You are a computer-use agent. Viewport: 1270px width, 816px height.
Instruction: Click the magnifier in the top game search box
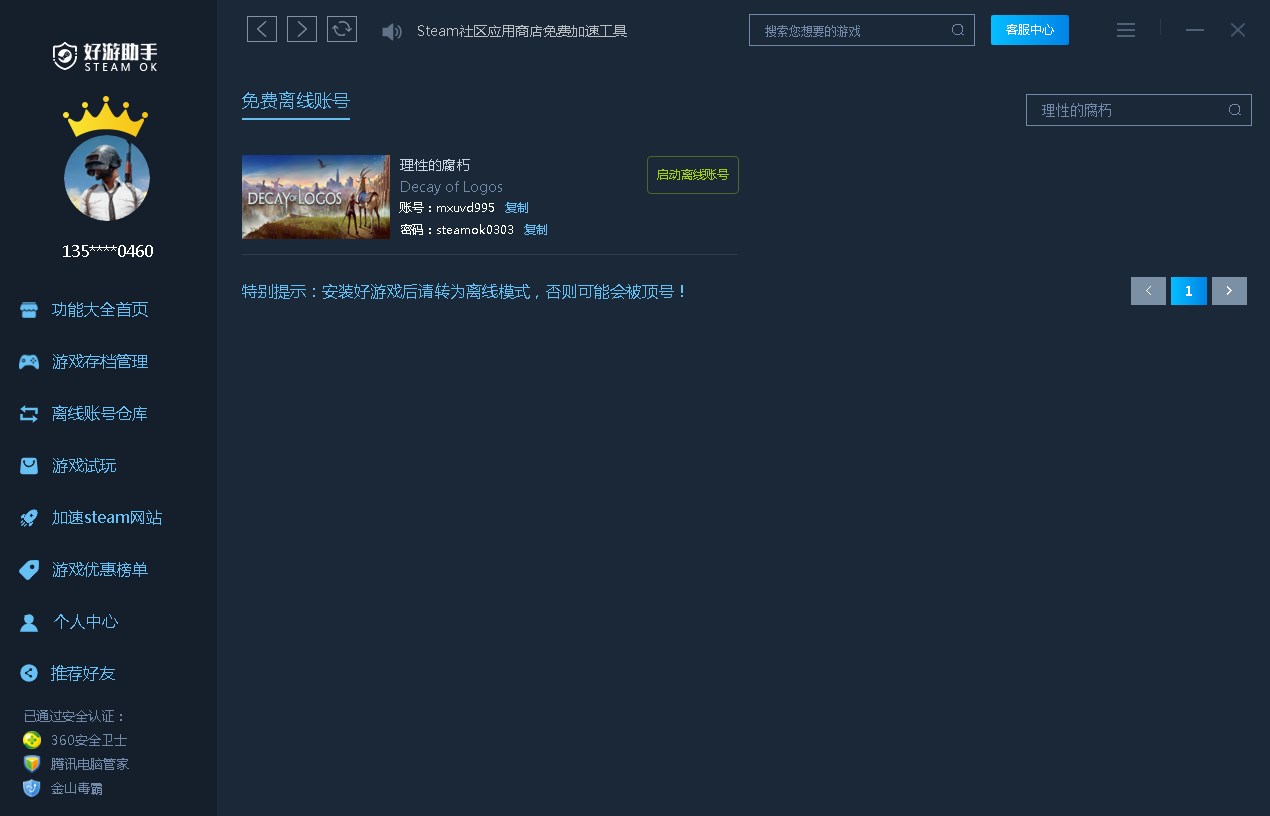[958, 30]
